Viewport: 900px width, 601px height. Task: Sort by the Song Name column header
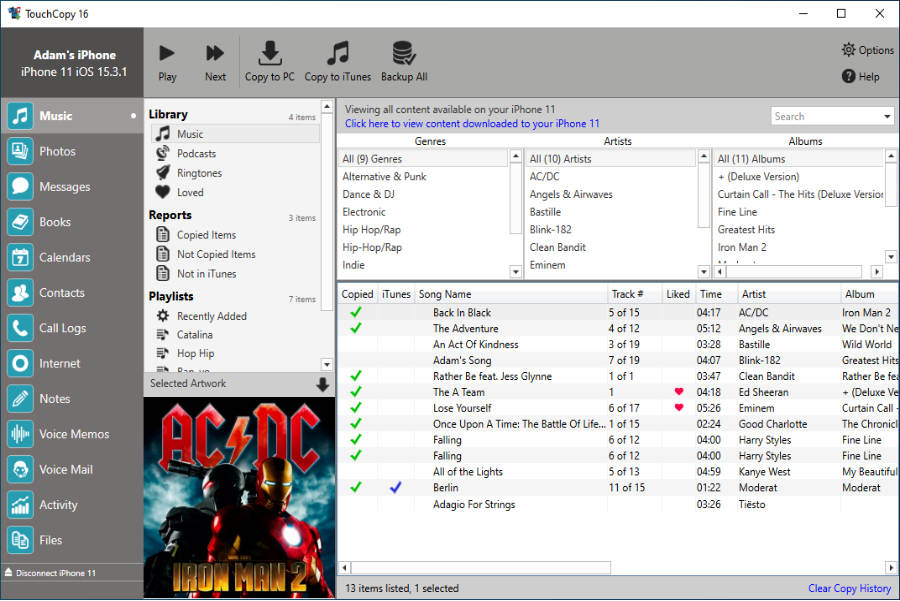click(x=511, y=294)
